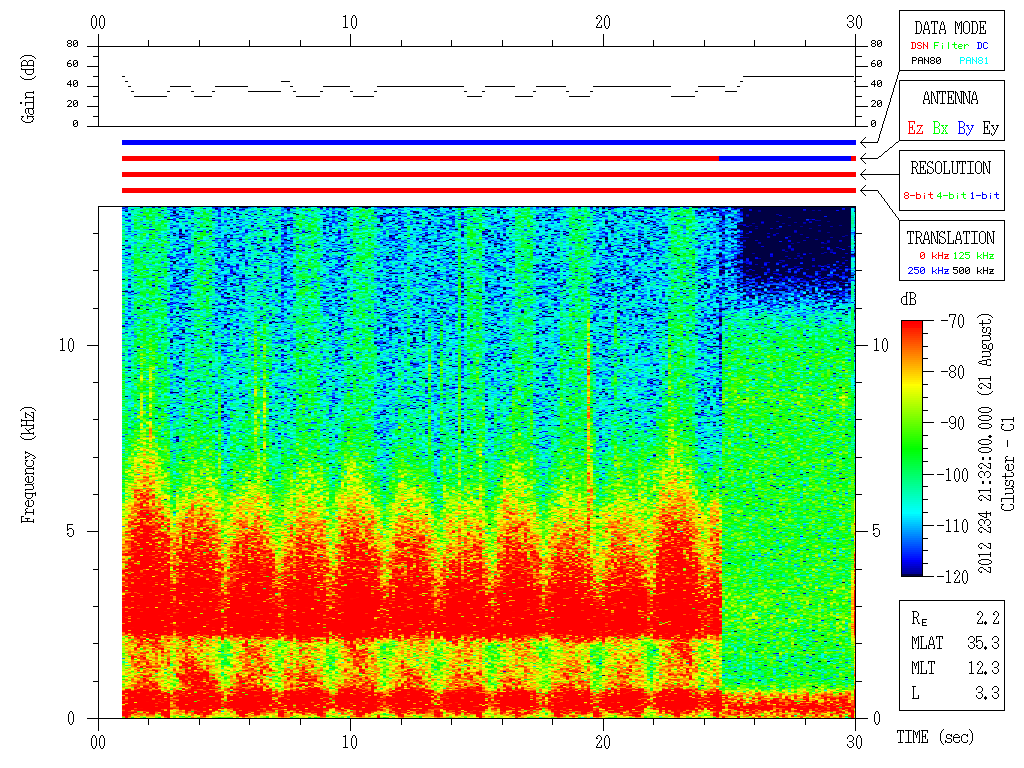Click the cyan PAN81 label

point(974,61)
